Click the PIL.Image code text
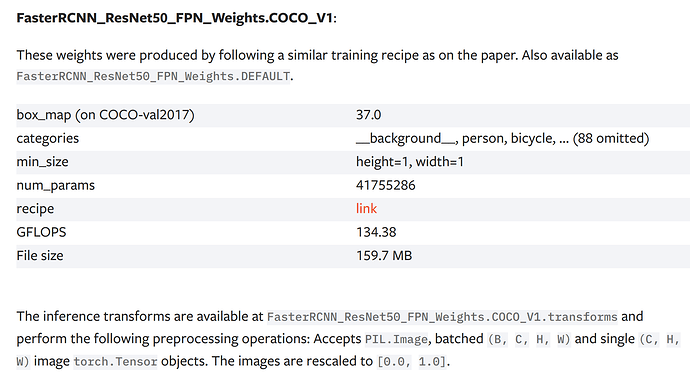The image size is (690, 382). click(396, 339)
